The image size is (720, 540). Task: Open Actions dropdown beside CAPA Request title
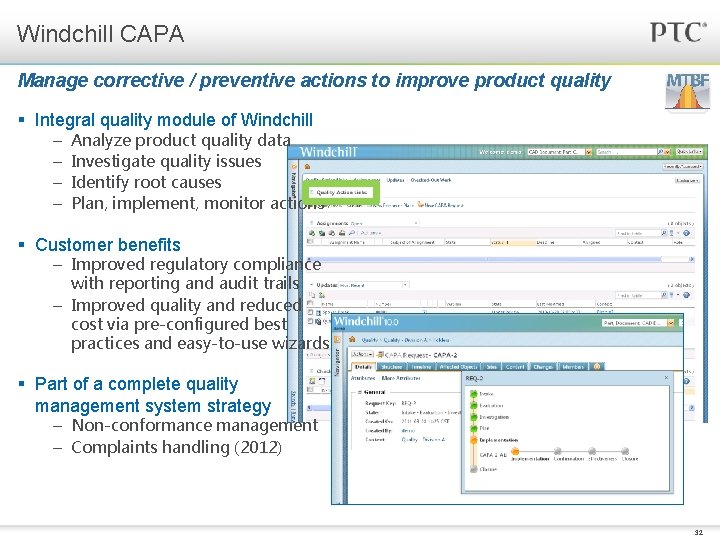[362, 354]
